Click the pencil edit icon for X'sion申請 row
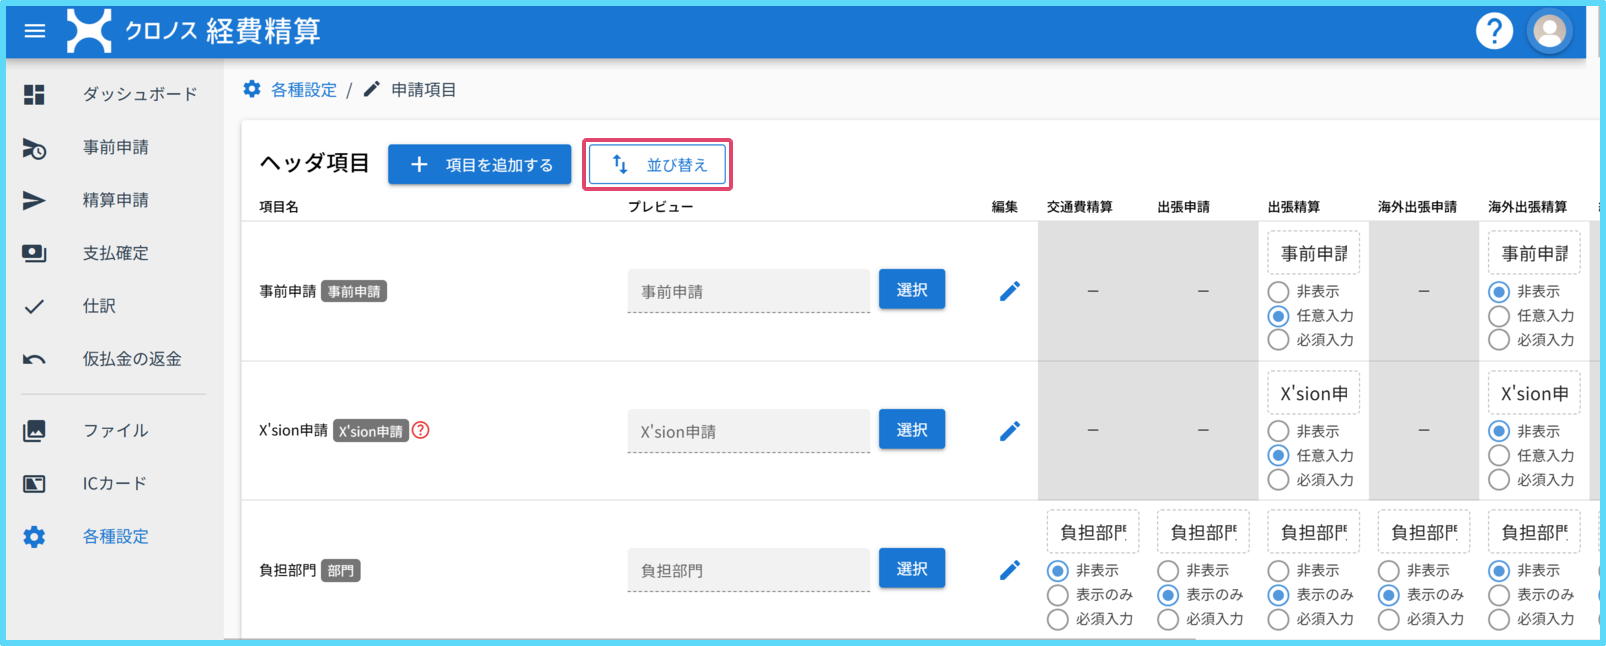Viewport: 1606px width, 646px height. pyautogui.click(x=1010, y=431)
